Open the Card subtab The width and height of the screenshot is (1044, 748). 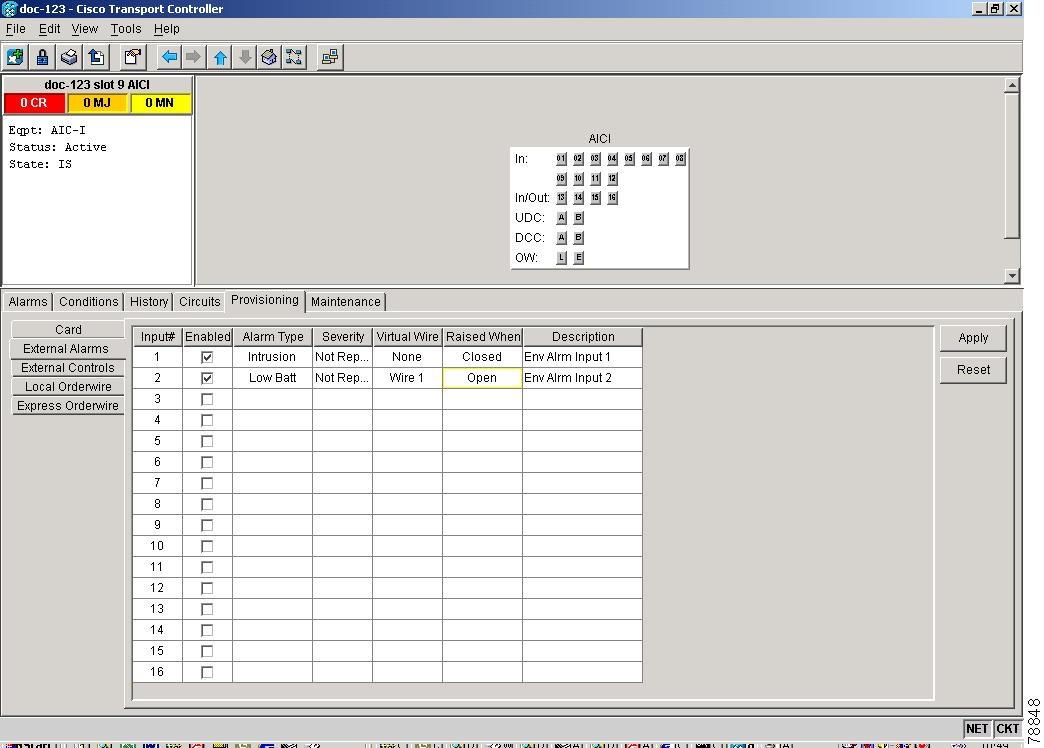click(x=68, y=330)
